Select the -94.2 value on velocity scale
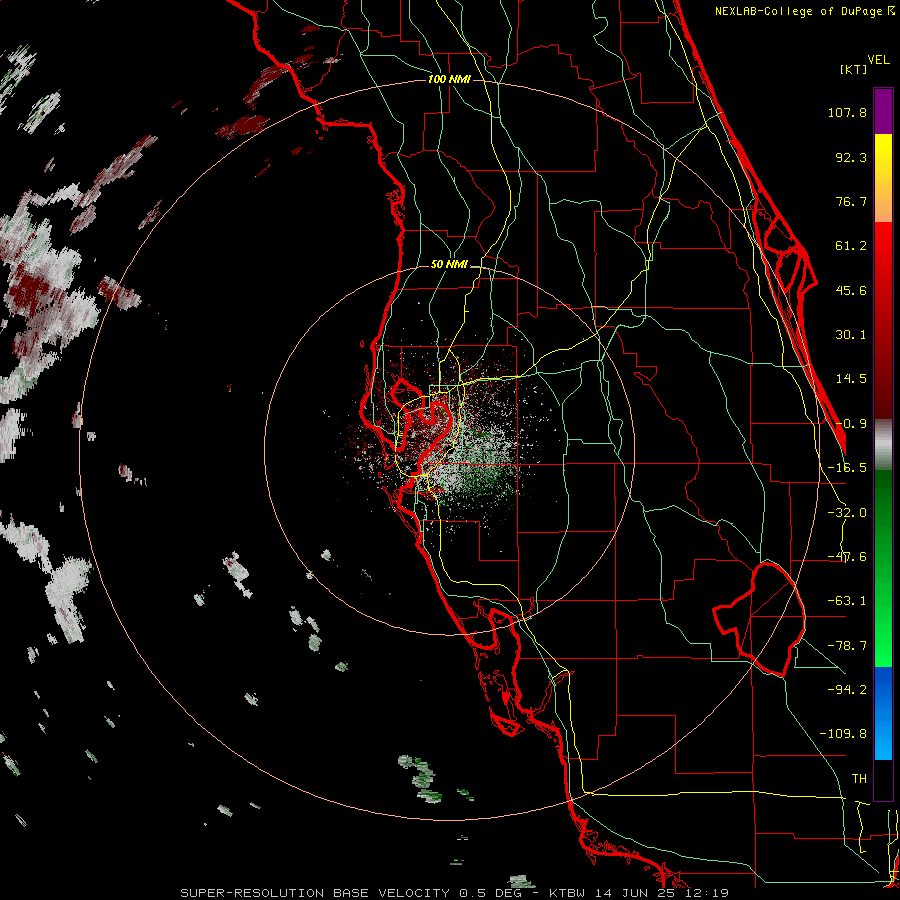The image size is (900, 900). point(847,689)
